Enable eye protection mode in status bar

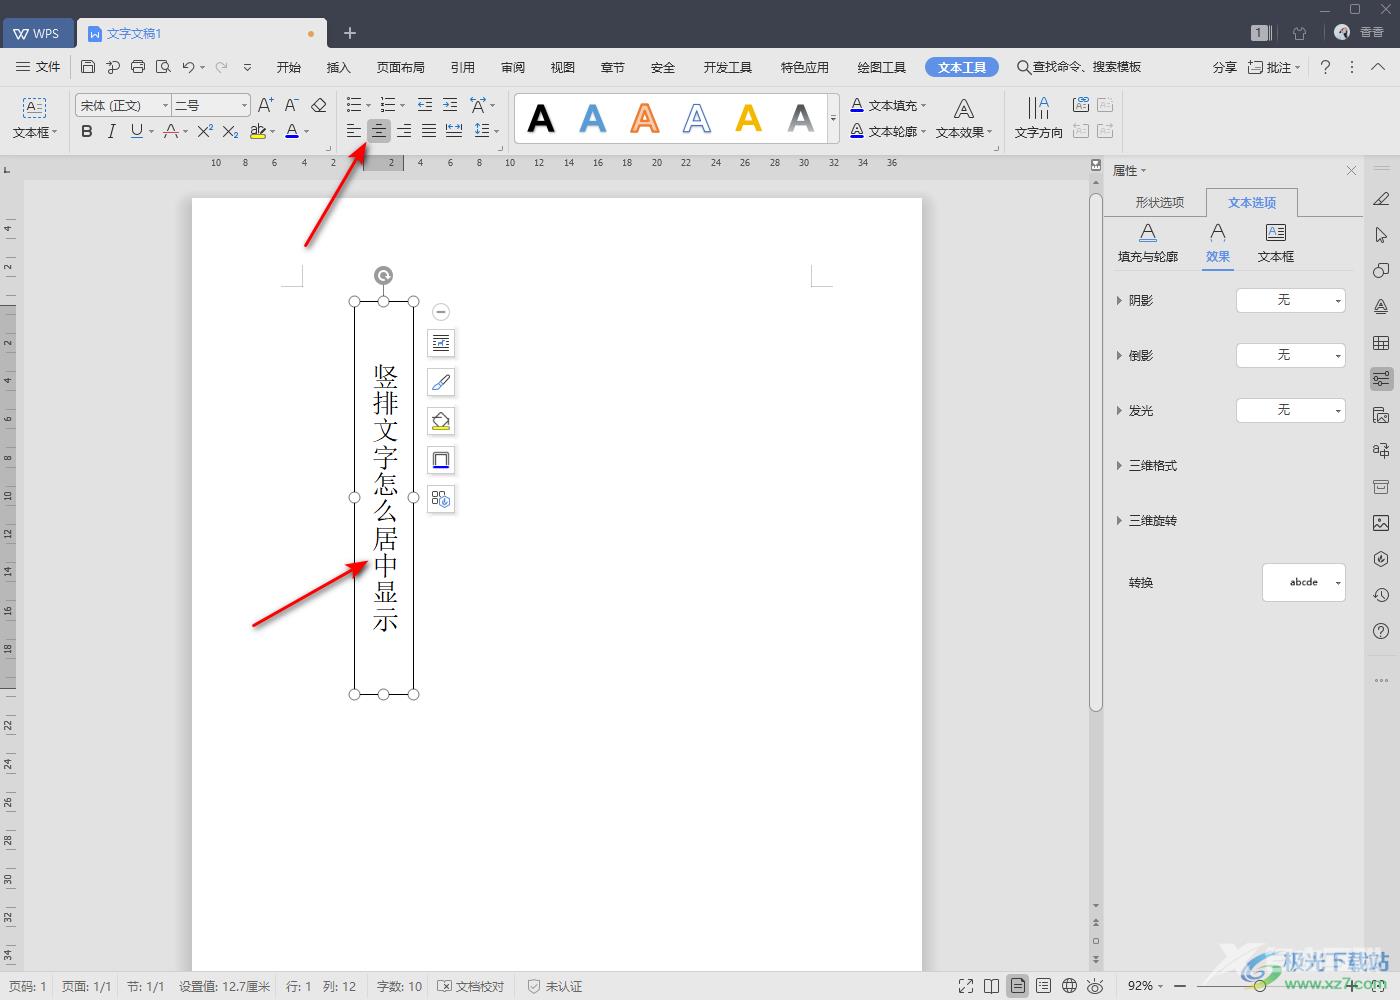1095,986
